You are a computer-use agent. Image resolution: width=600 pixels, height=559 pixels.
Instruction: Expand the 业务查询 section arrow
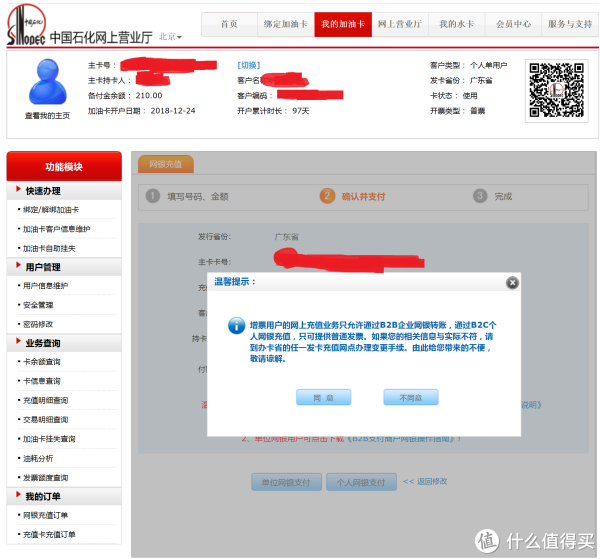18,341
